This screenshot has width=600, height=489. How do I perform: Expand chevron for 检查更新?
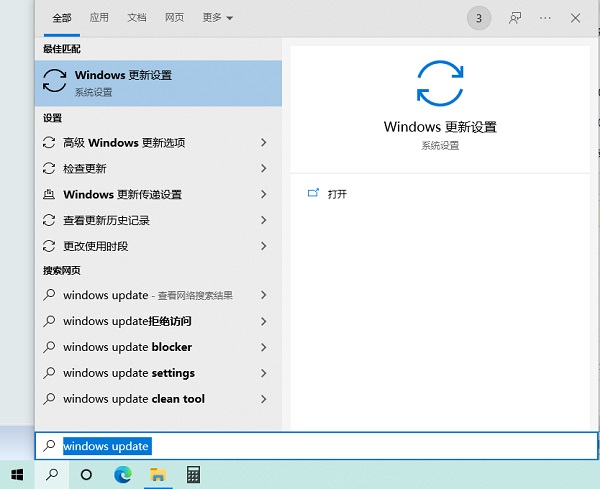pos(264,168)
